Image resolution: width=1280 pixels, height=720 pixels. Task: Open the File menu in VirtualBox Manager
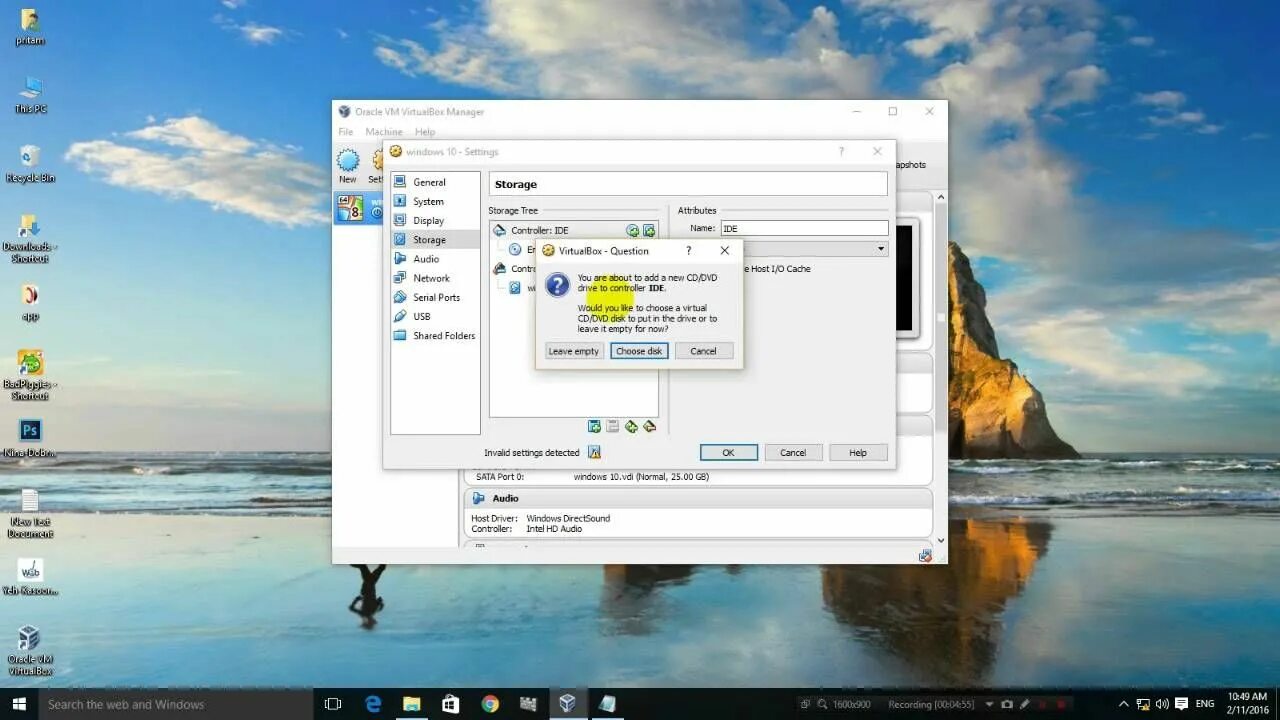345,132
